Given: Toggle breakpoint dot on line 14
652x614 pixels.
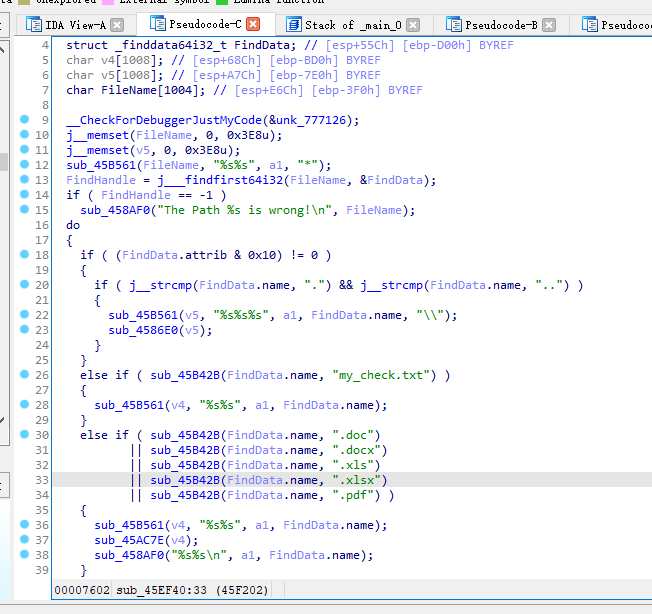Looking at the screenshot, I should [25, 194].
